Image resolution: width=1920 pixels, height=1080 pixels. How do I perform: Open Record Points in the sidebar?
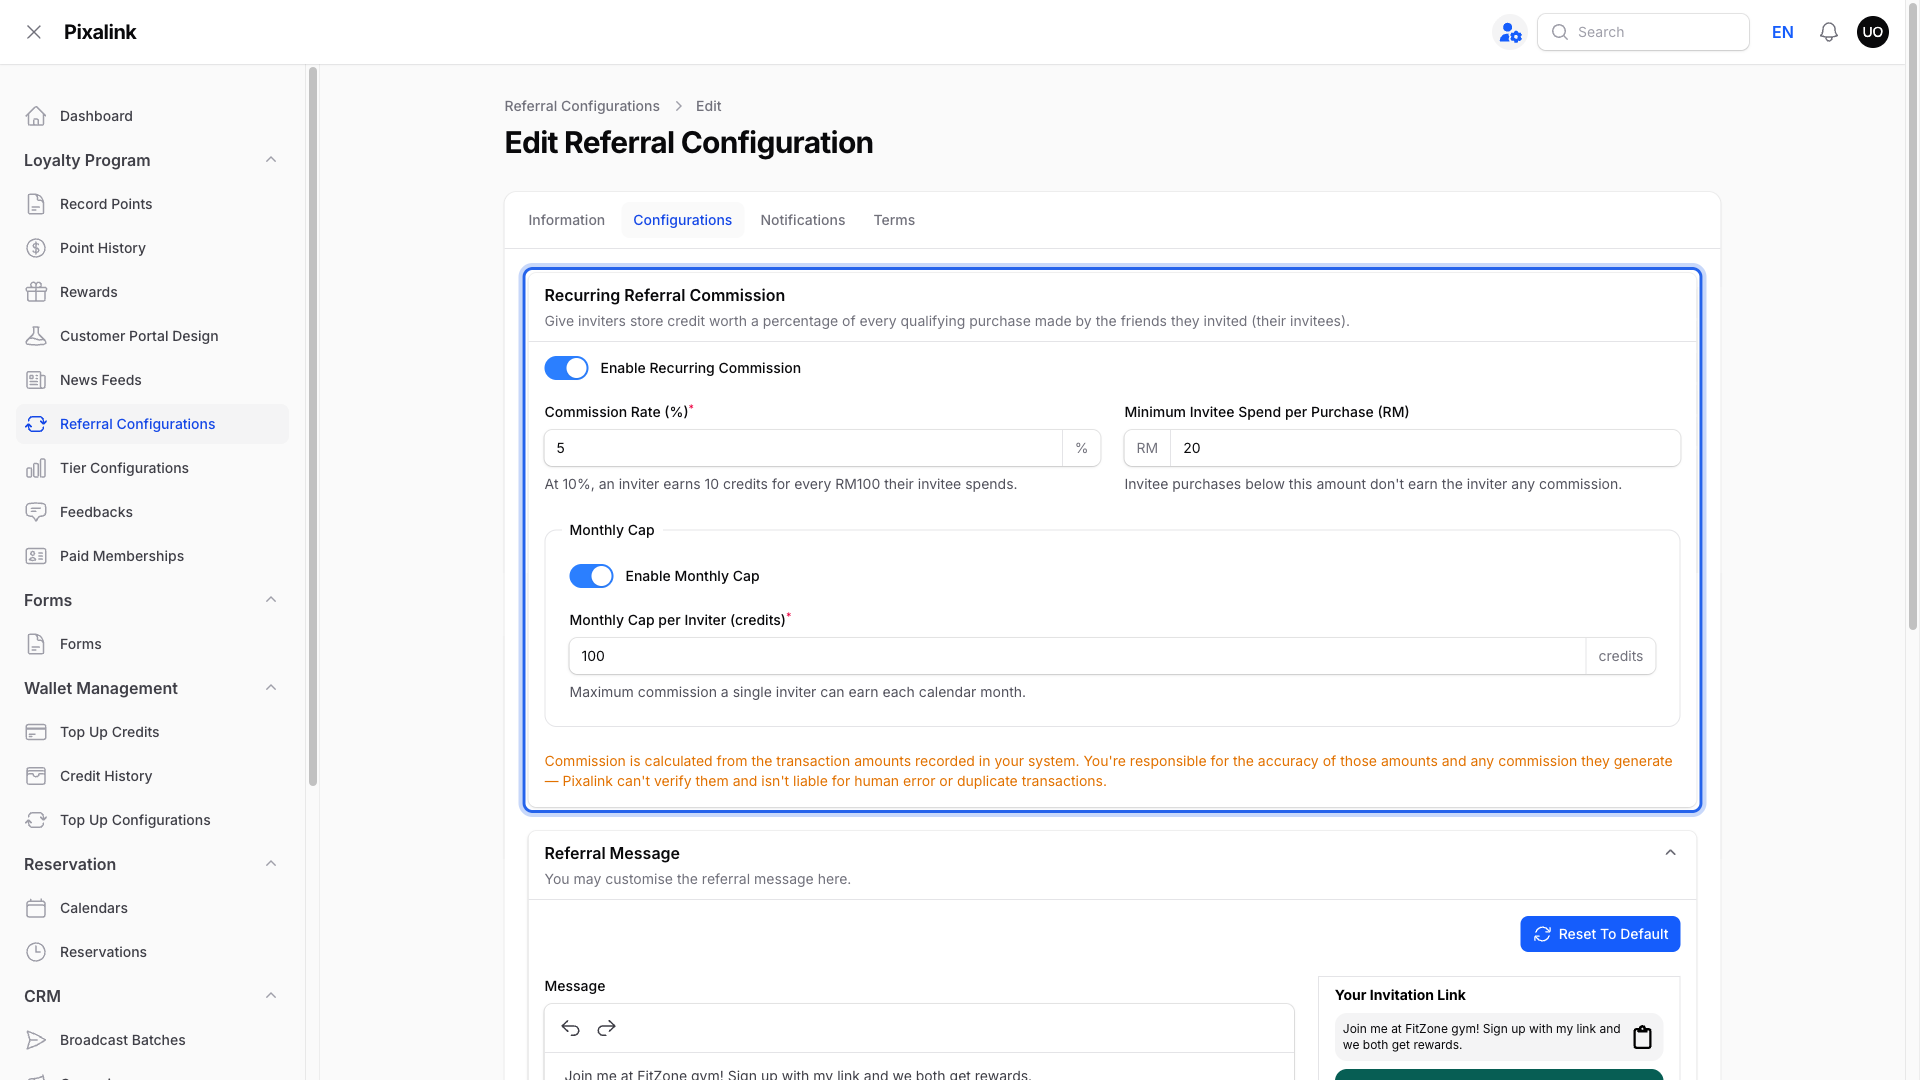click(x=152, y=204)
